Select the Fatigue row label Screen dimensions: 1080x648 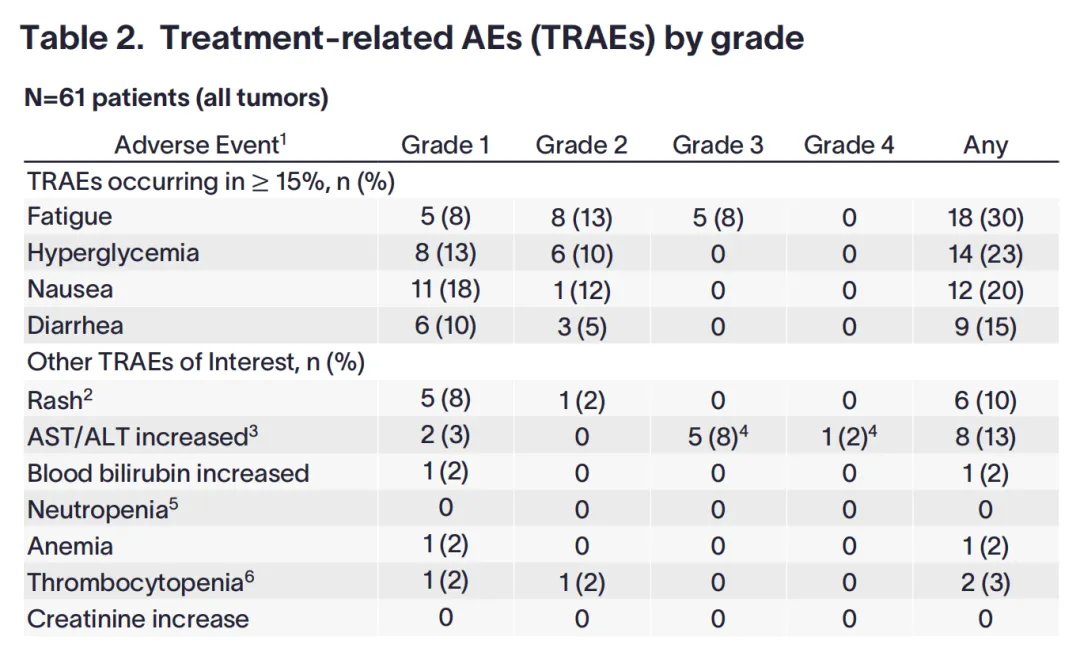(70, 217)
